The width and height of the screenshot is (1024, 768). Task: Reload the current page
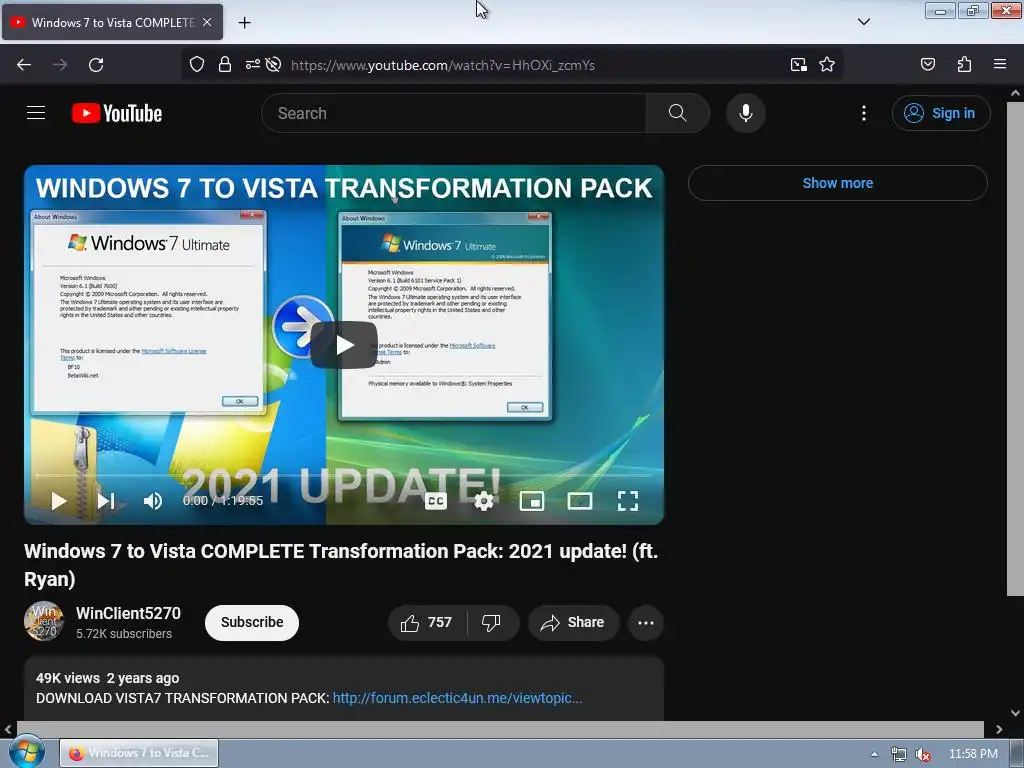pyautogui.click(x=96, y=65)
